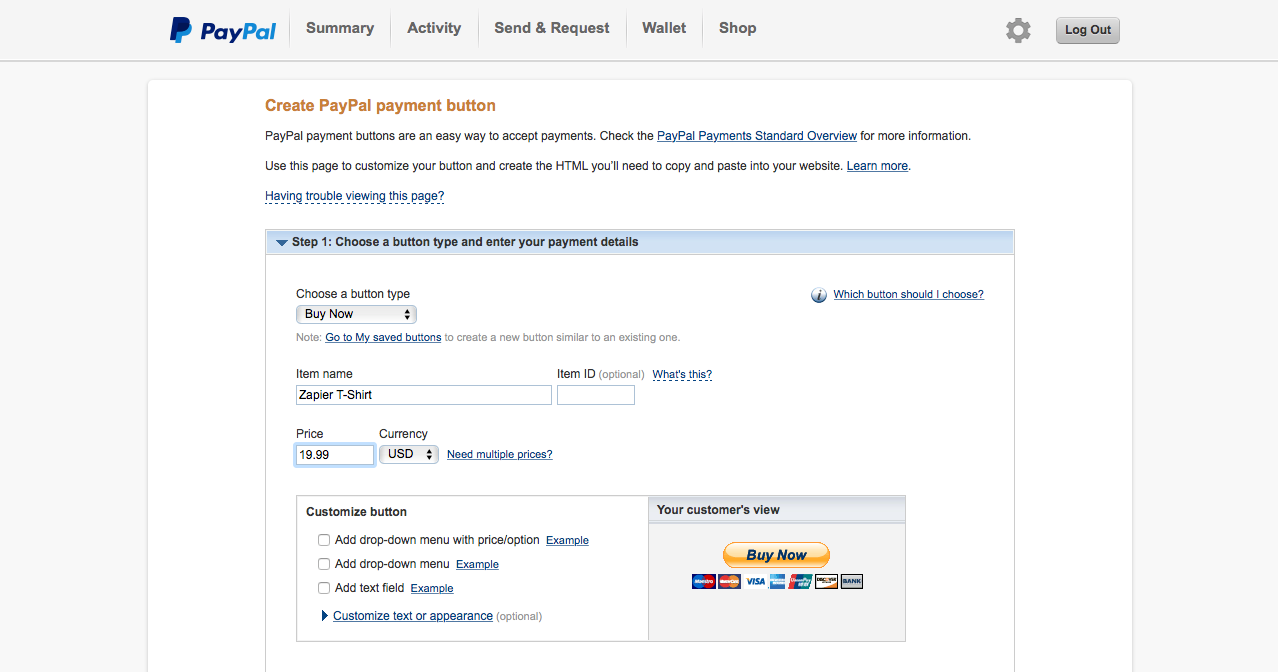Click the Discover card icon
Viewport: 1278px width, 672px height.
tap(826, 581)
